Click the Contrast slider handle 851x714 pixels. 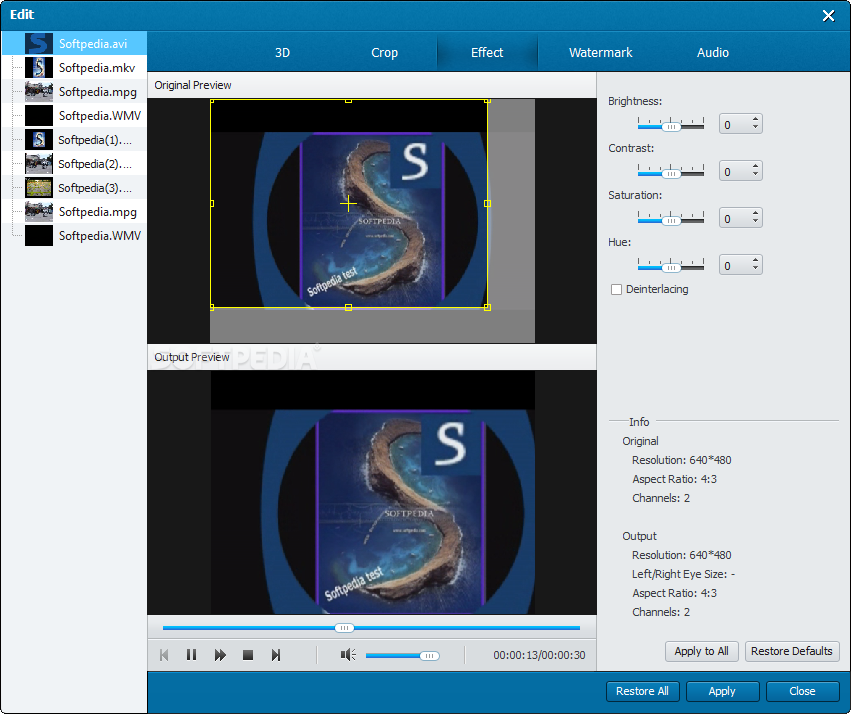pyautogui.click(x=671, y=174)
